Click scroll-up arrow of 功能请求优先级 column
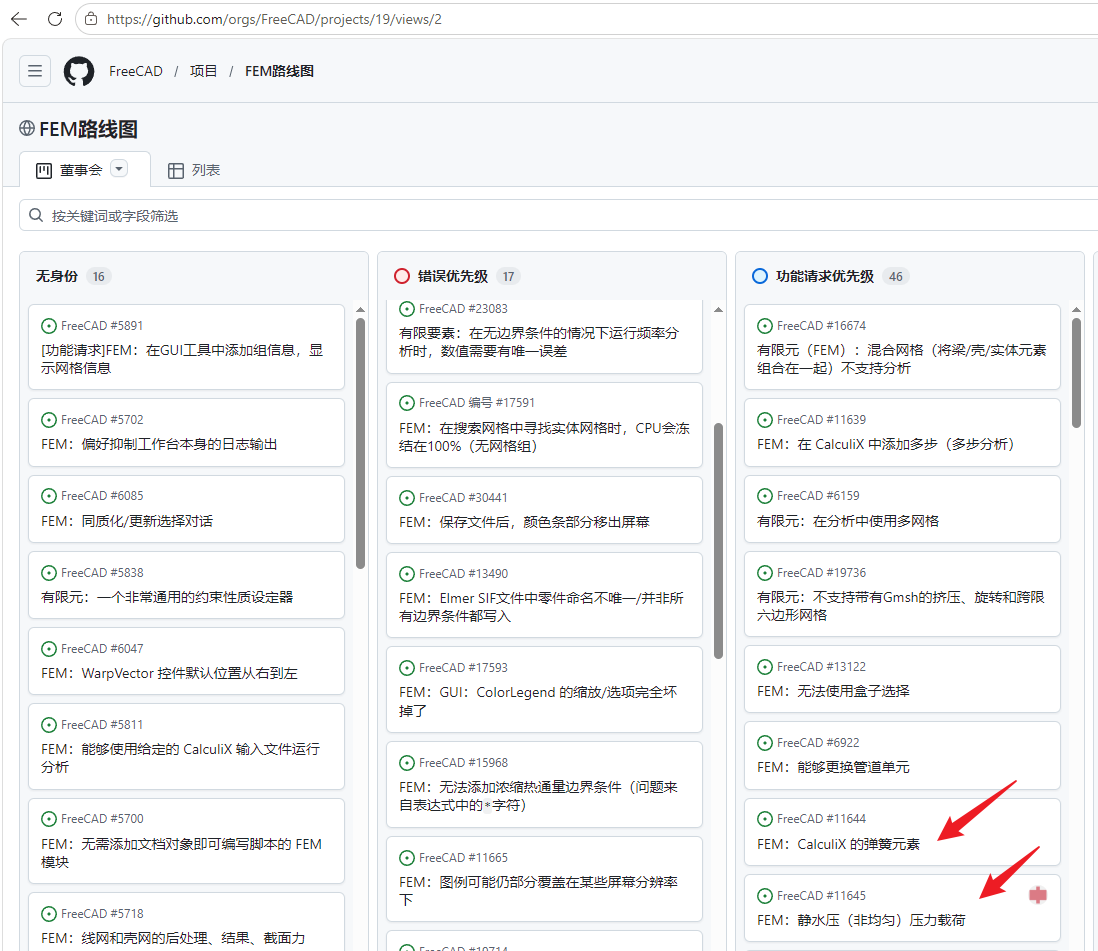Viewport: 1098px width, 951px height. 1076,310
